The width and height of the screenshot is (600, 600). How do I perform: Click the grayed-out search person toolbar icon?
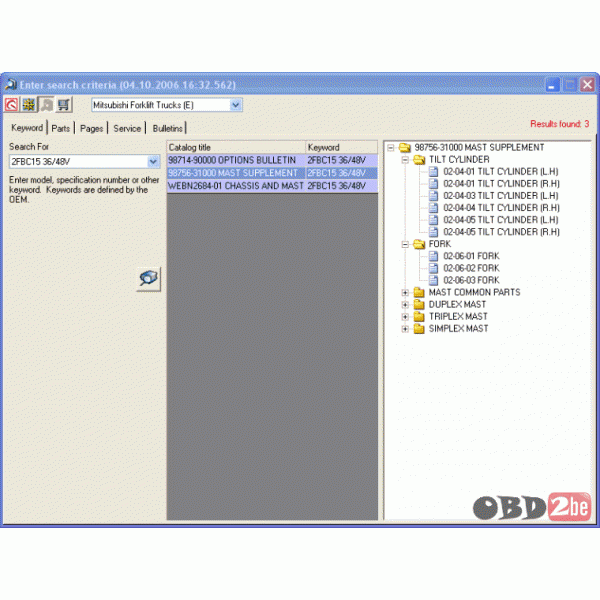pyautogui.click(x=47, y=104)
